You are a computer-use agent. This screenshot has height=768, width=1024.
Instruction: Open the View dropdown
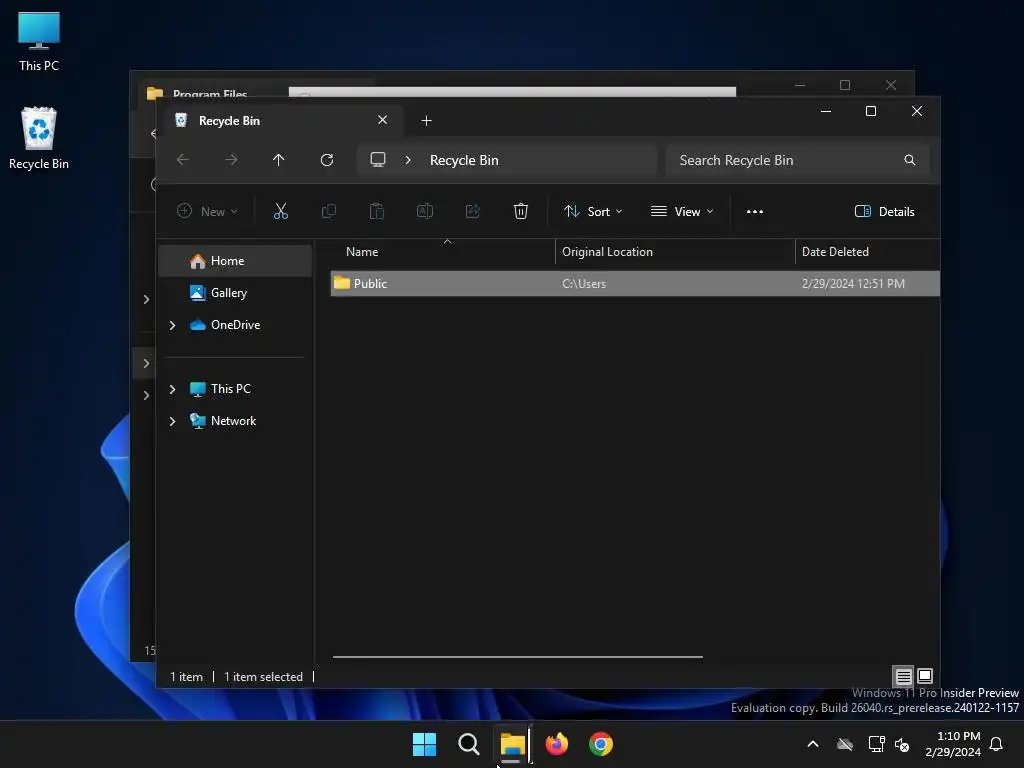pos(682,212)
